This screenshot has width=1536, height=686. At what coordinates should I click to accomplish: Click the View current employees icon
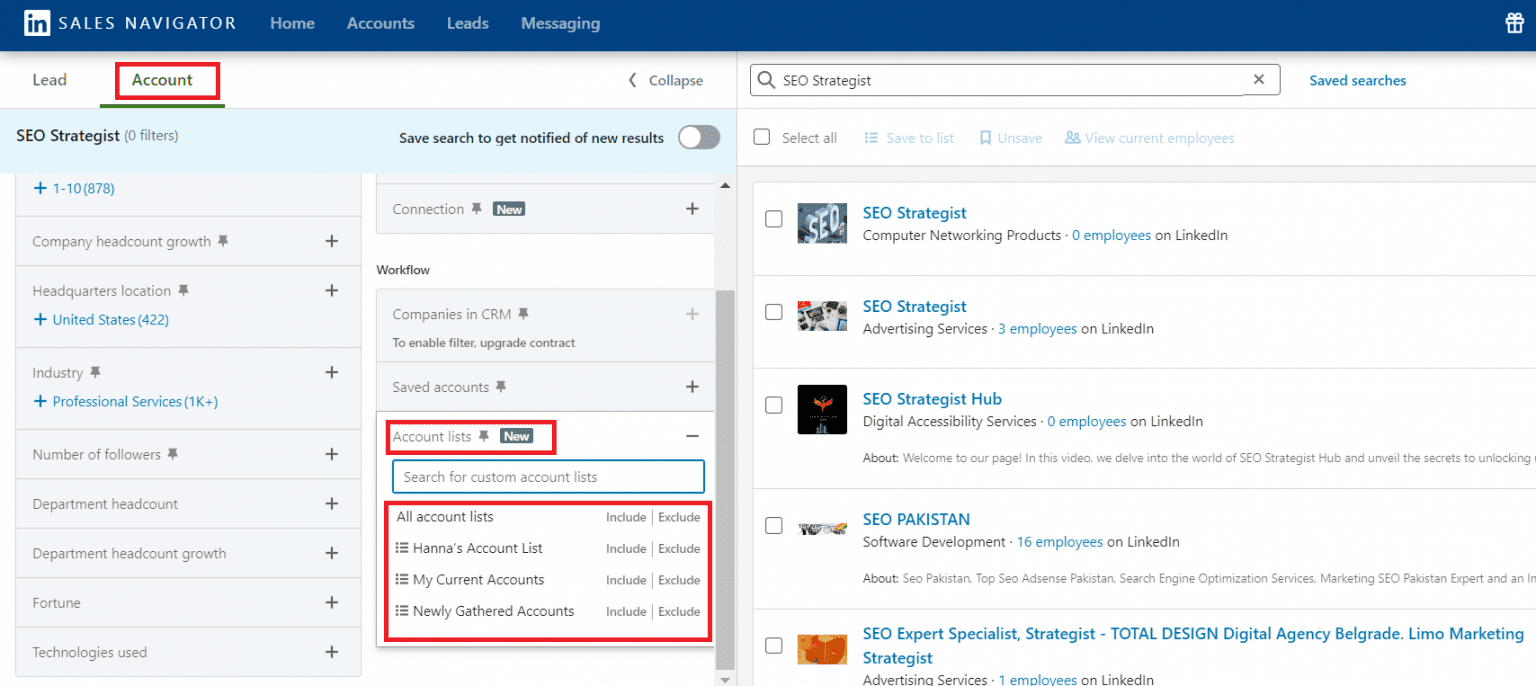point(1071,137)
